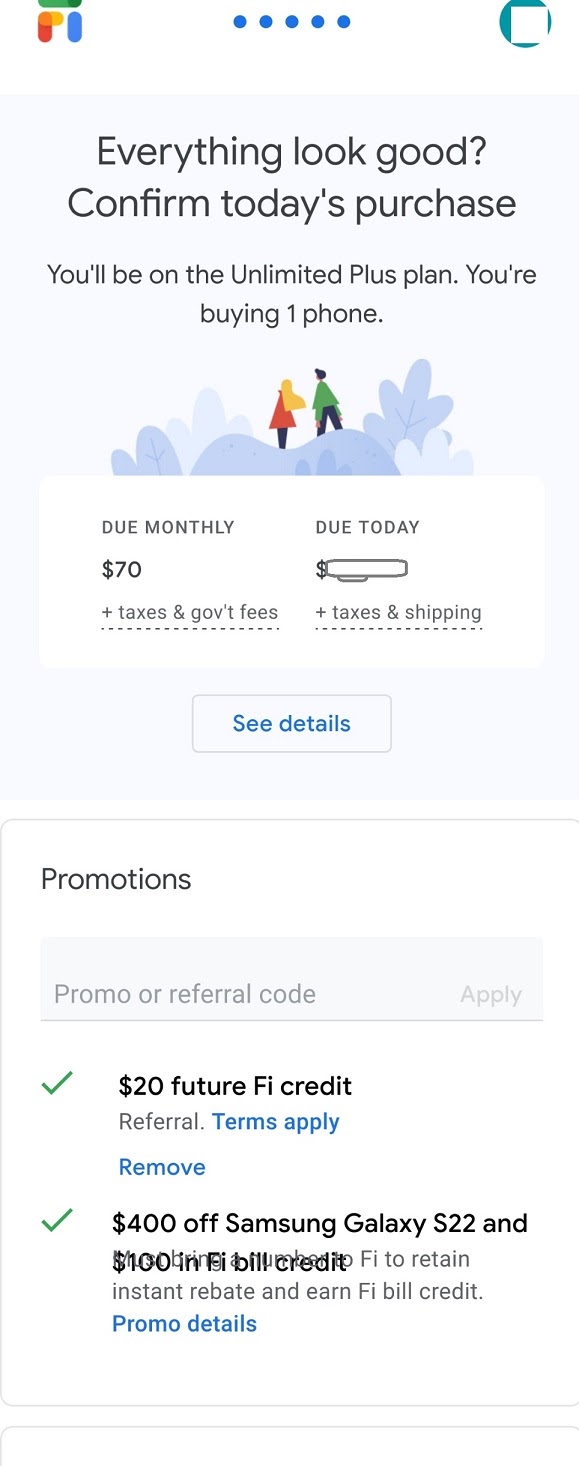This screenshot has height=1466, width=579.
Task: Open the profile avatar menu
Action: pos(524,22)
